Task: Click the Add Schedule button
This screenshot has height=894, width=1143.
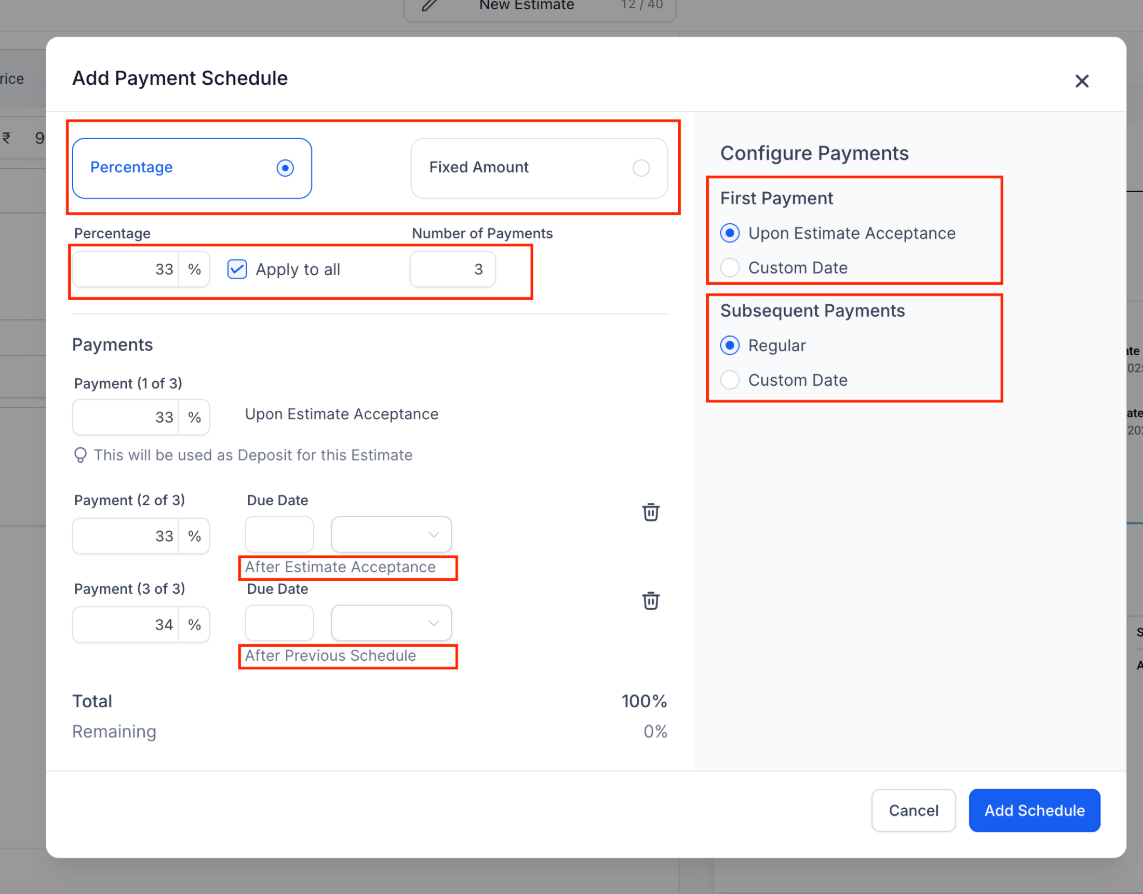Action: [1034, 811]
